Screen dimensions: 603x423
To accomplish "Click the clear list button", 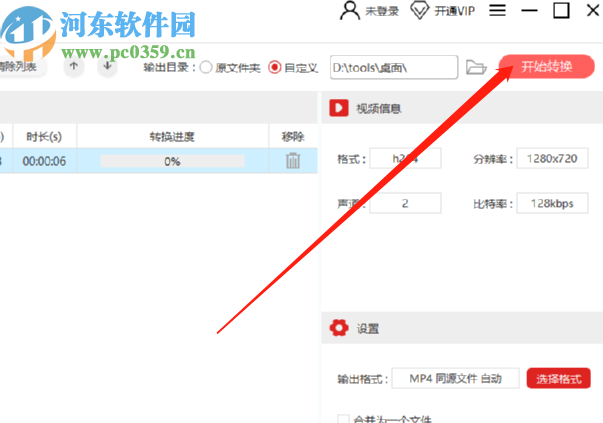I will [x=21, y=67].
